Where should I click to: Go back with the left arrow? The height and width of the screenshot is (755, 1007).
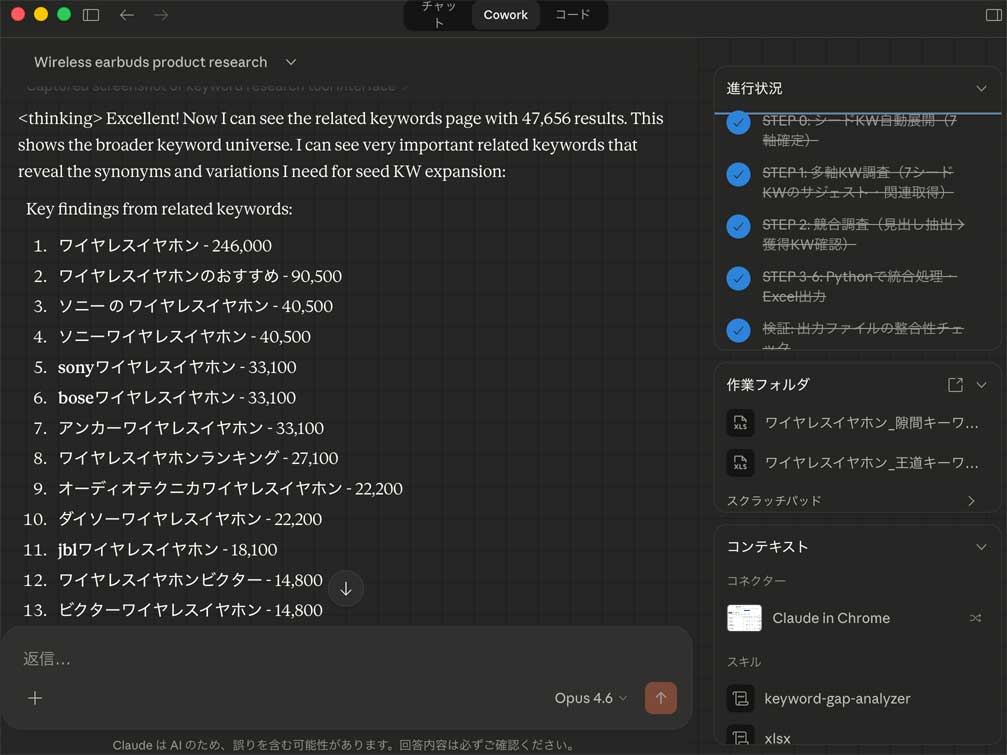pos(126,15)
